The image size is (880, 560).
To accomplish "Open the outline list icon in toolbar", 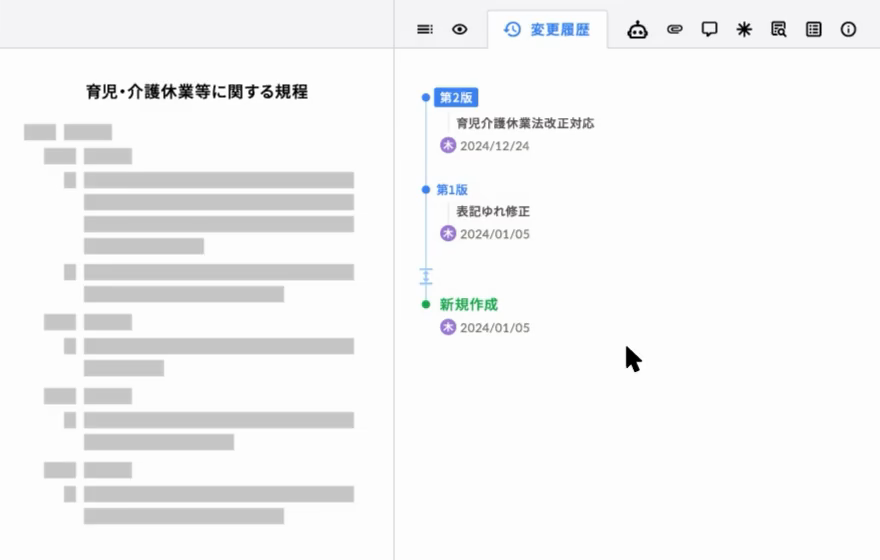I will (x=425, y=29).
